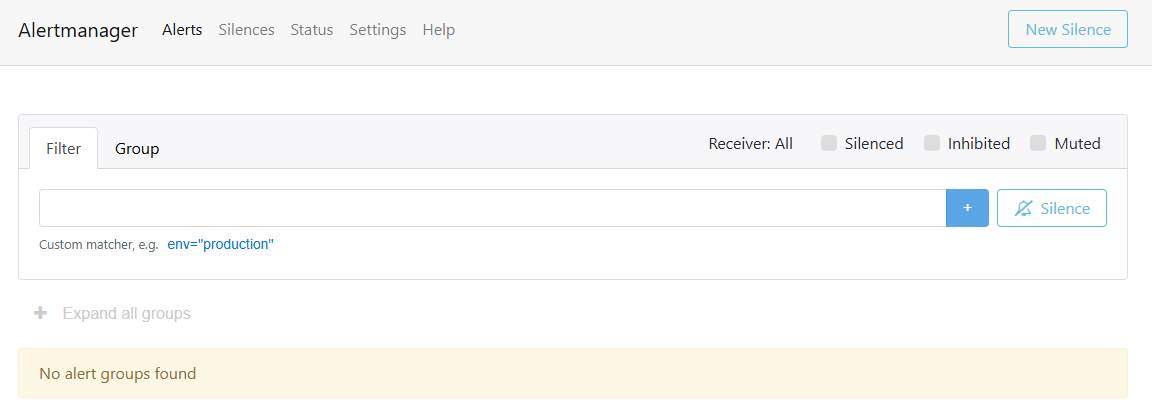Go to the Status page
Screen dimensions: 1152x412
coord(312,30)
